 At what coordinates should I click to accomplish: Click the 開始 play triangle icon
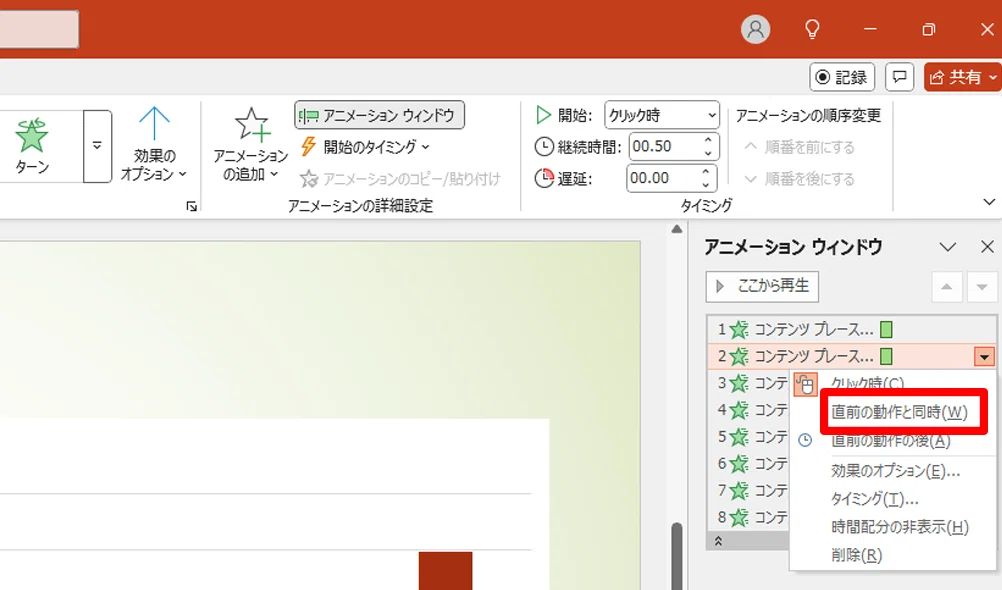point(543,115)
